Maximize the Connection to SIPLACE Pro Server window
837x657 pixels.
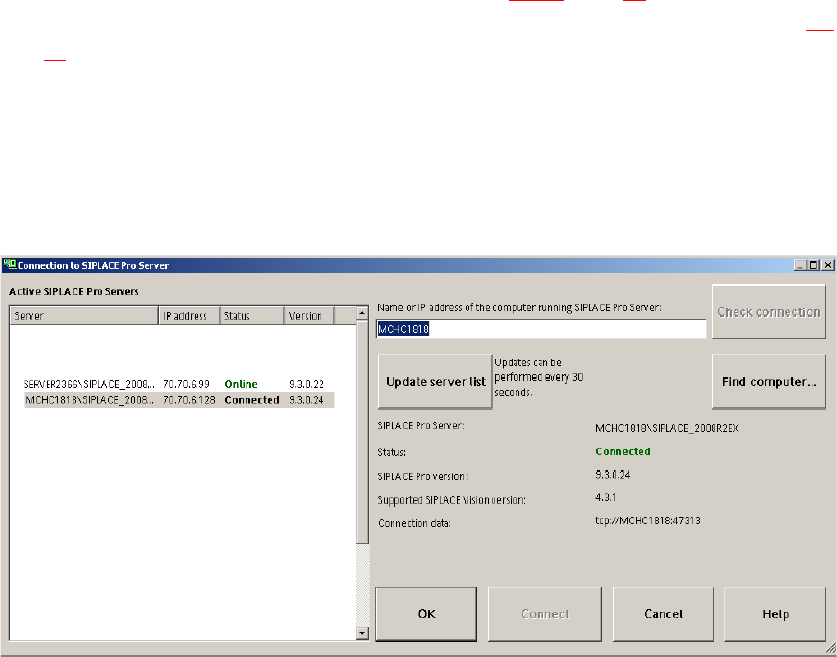813,265
